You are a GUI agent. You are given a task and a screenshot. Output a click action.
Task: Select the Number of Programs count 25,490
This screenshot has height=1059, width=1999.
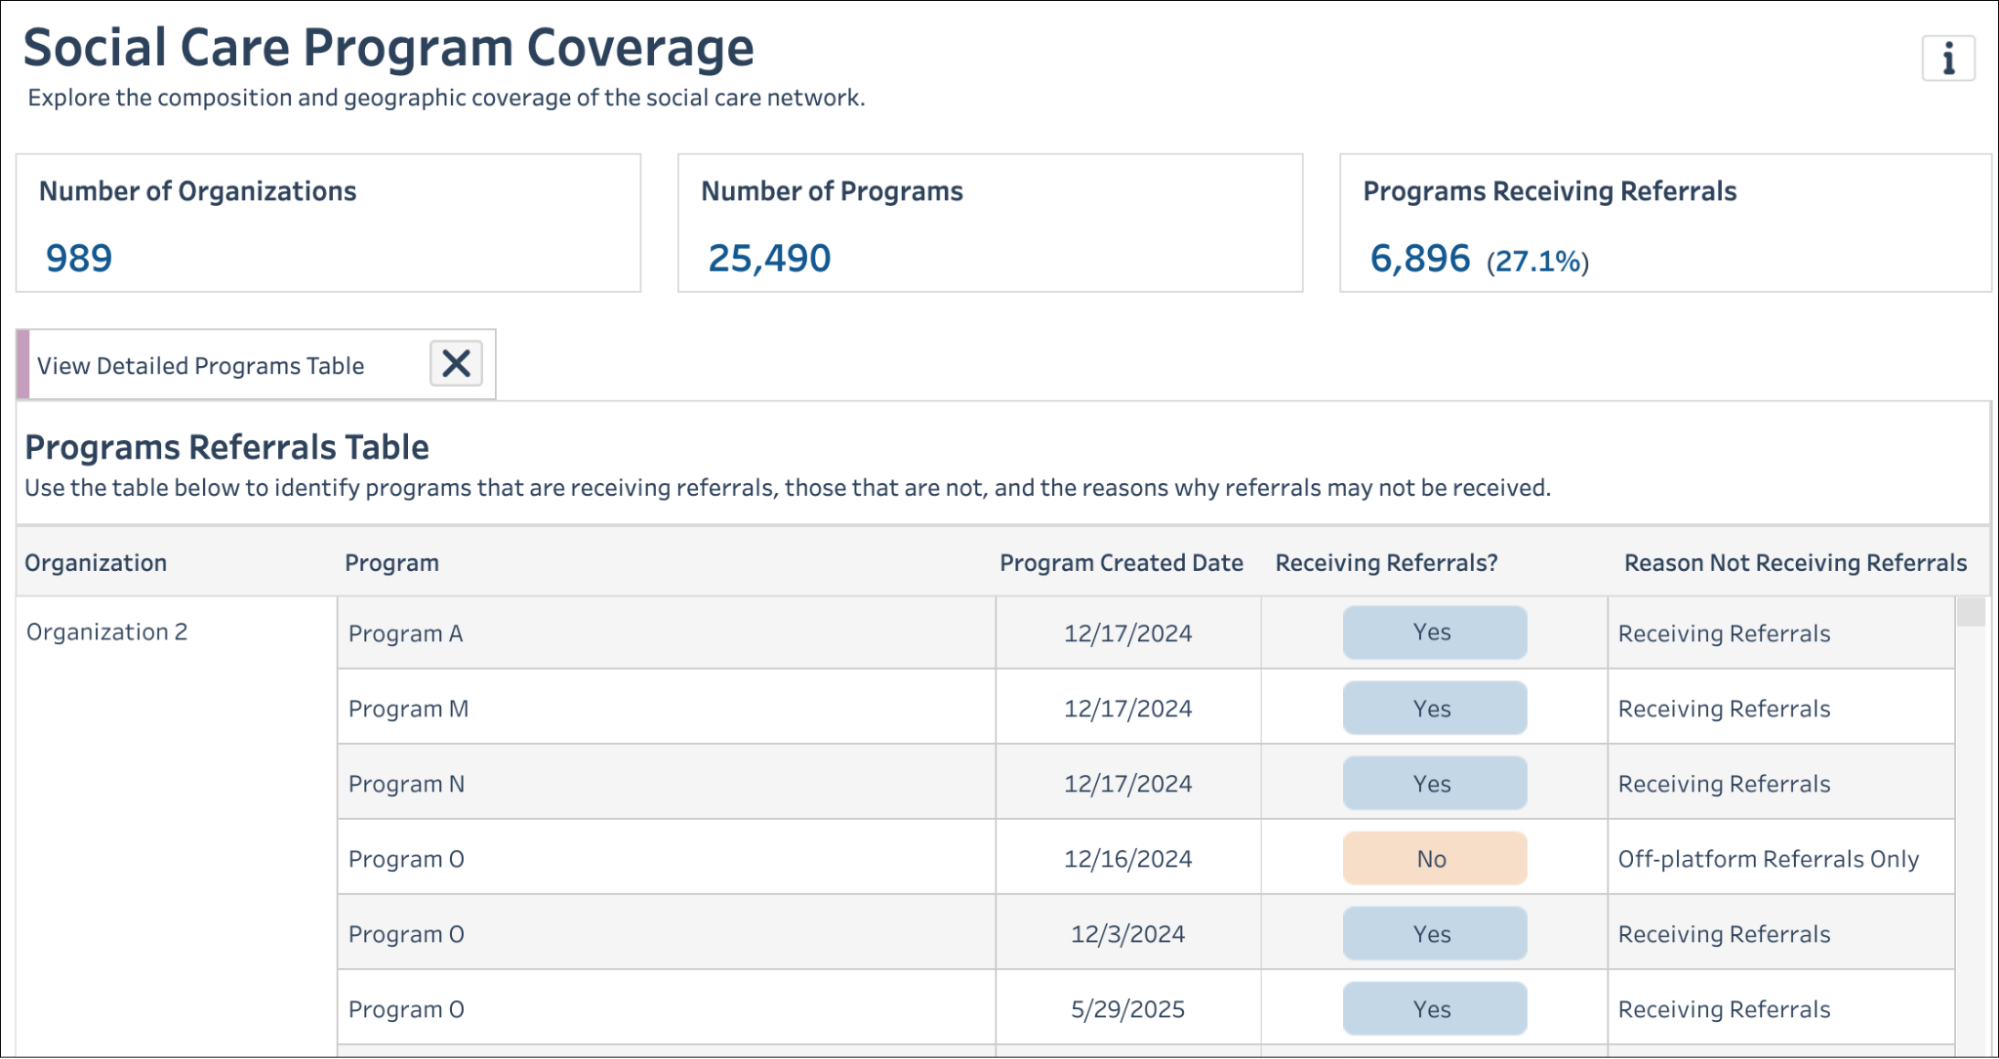pyautogui.click(x=769, y=258)
